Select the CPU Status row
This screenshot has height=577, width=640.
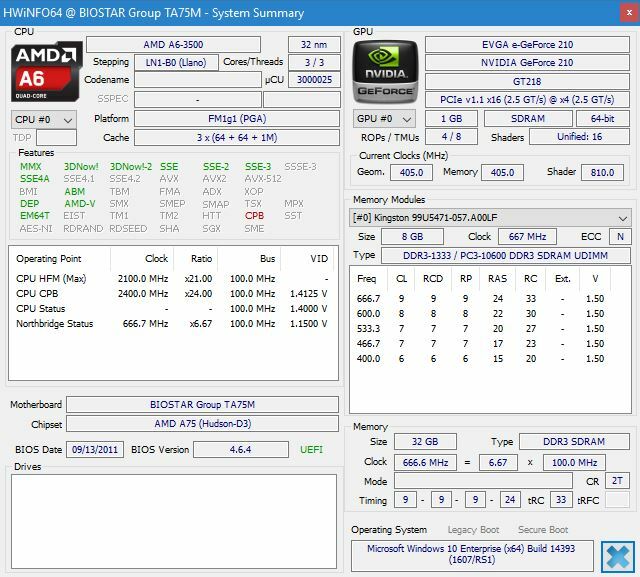pyautogui.click(x=171, y=309)
